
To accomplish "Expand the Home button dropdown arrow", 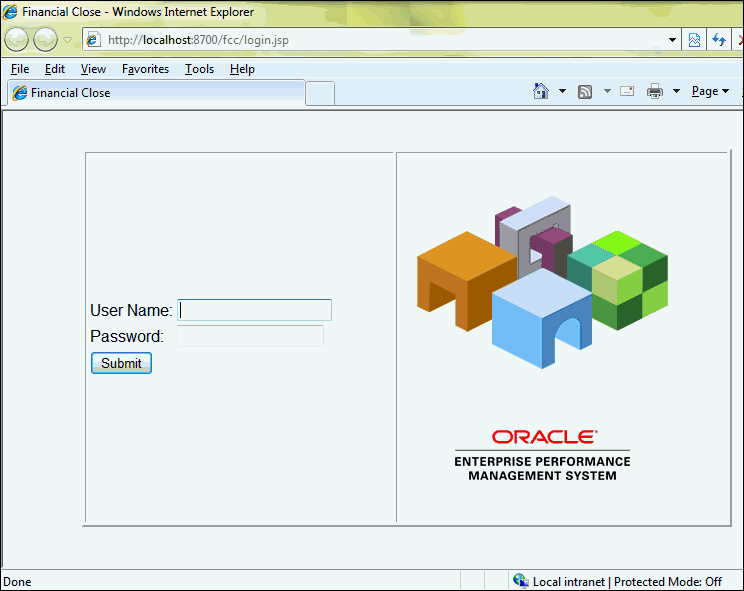I will pyautogui.click(x=562, y=91).
